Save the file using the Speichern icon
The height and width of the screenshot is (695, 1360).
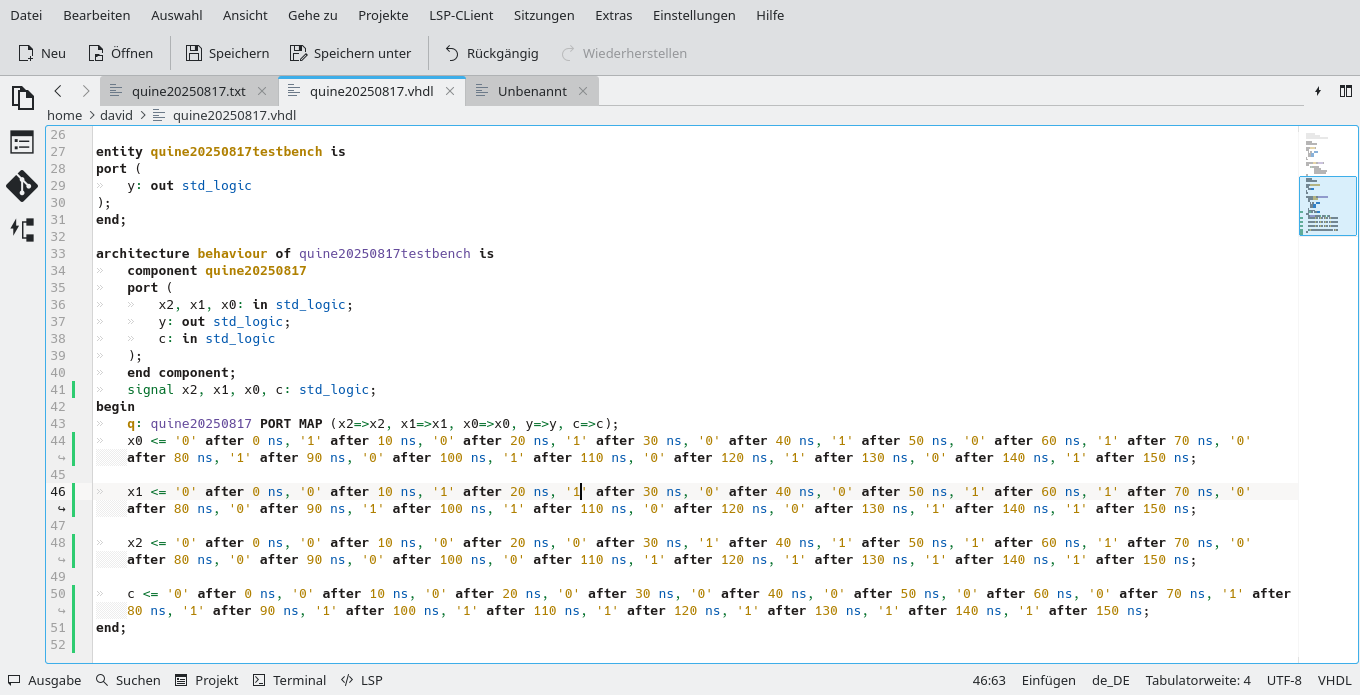click(x=227, y=53)
